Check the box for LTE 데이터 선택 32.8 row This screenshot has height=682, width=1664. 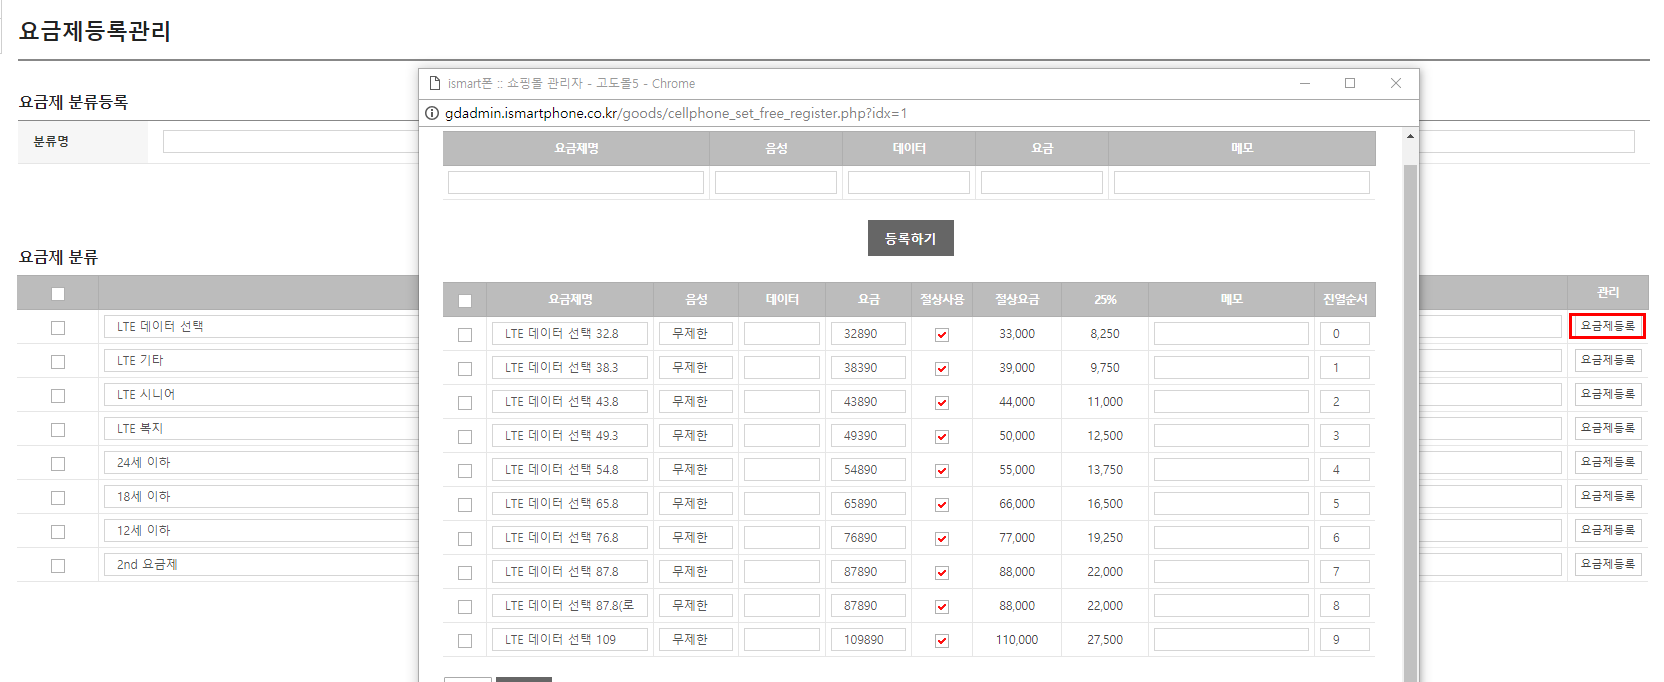pos(465,335)
